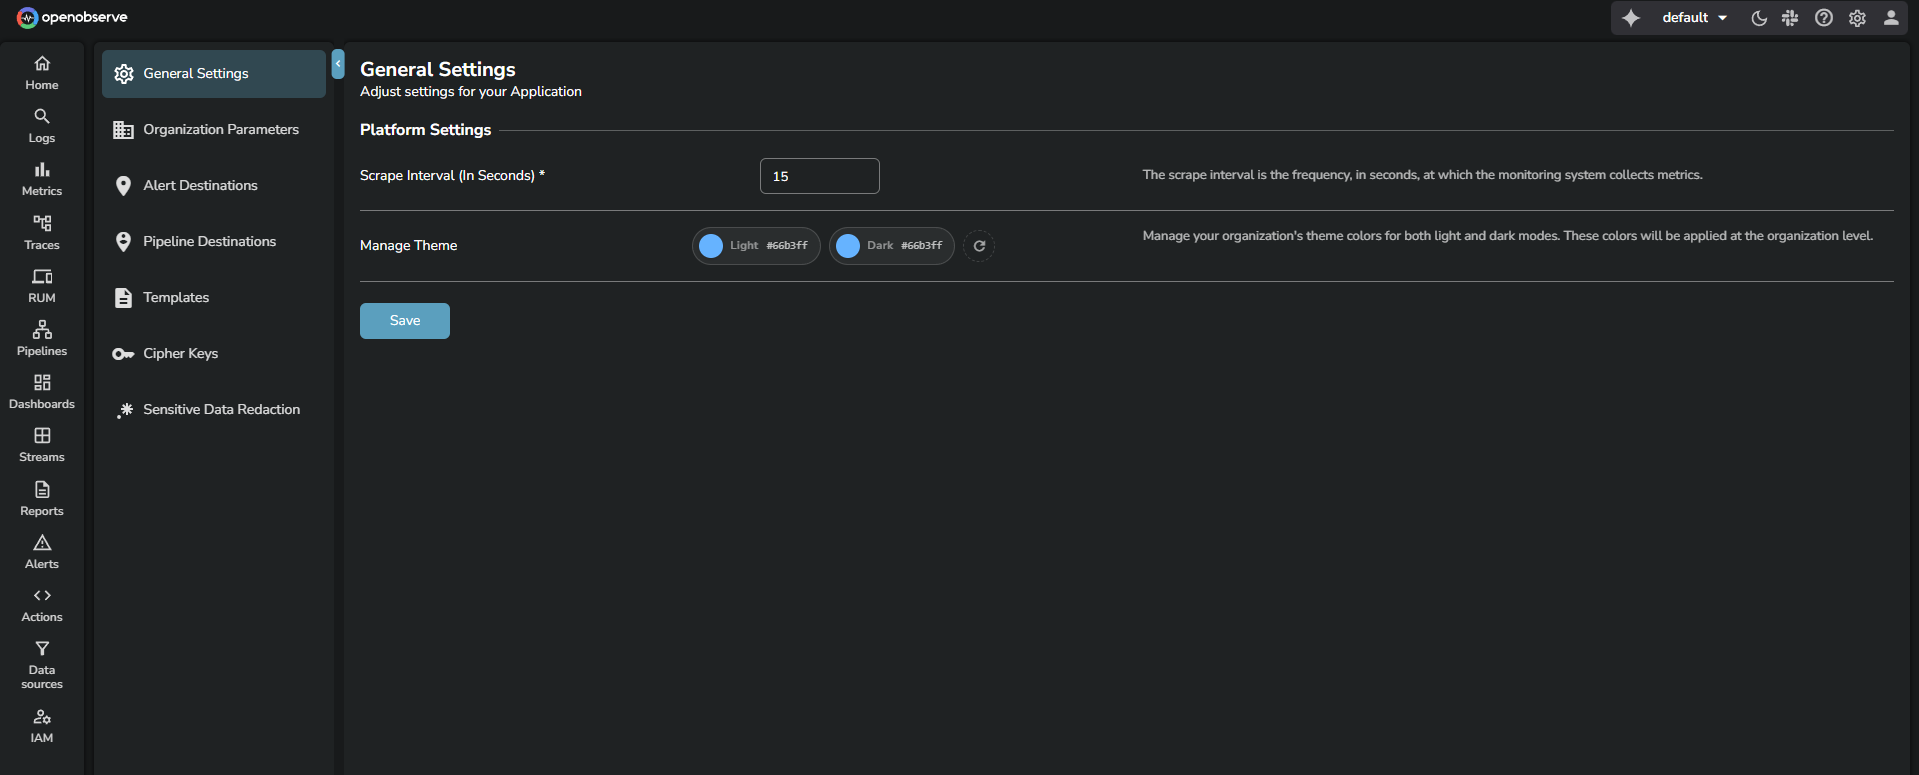Click 'Adjust settings for your Application' subtitle
This screenshot has height=775, width=1919.
[471, 92]
